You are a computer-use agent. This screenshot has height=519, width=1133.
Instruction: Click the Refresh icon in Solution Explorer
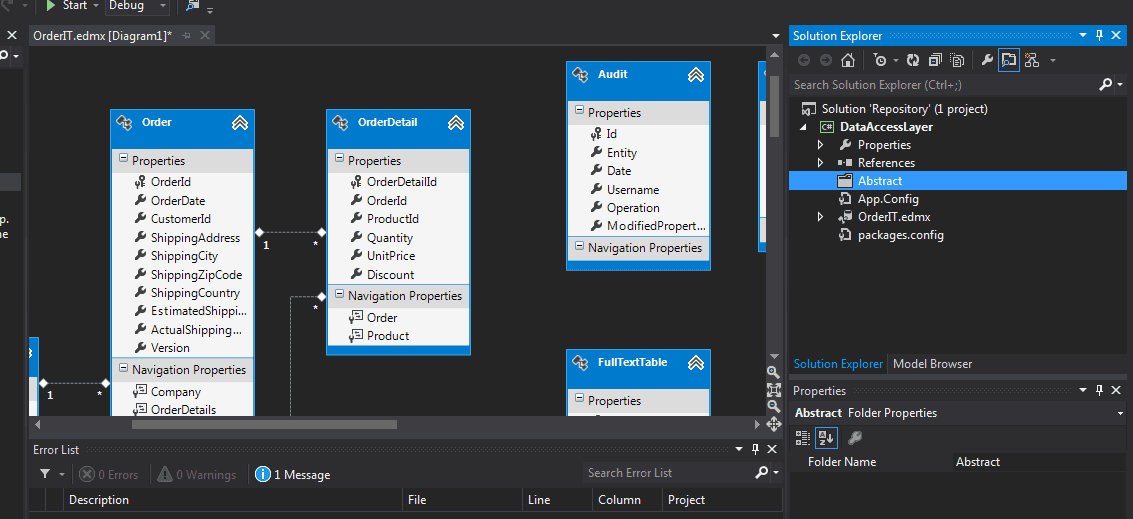click(x=913, y=61)
